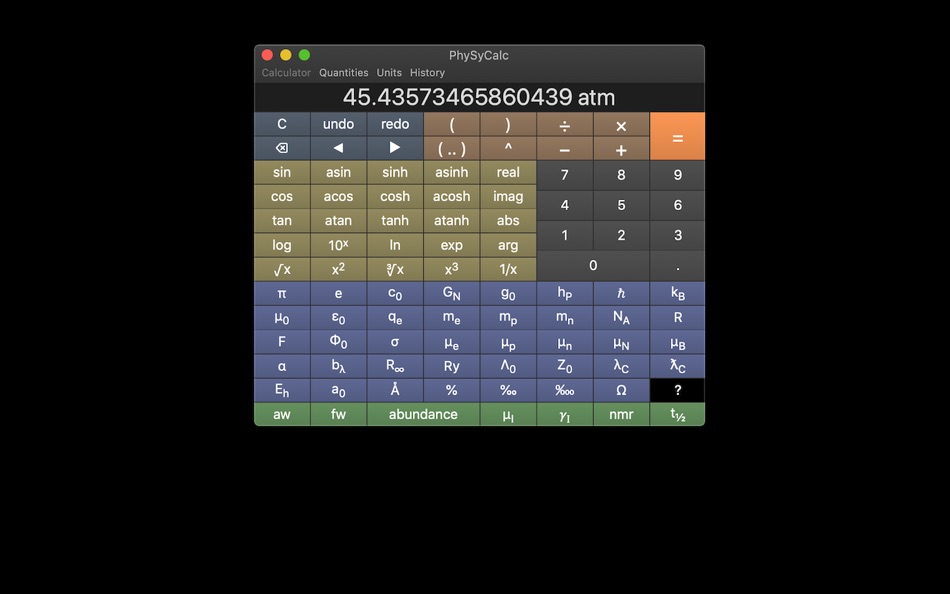950x594 pixels.
Task: Insert the decimal point key
Action: click(677, 265)
